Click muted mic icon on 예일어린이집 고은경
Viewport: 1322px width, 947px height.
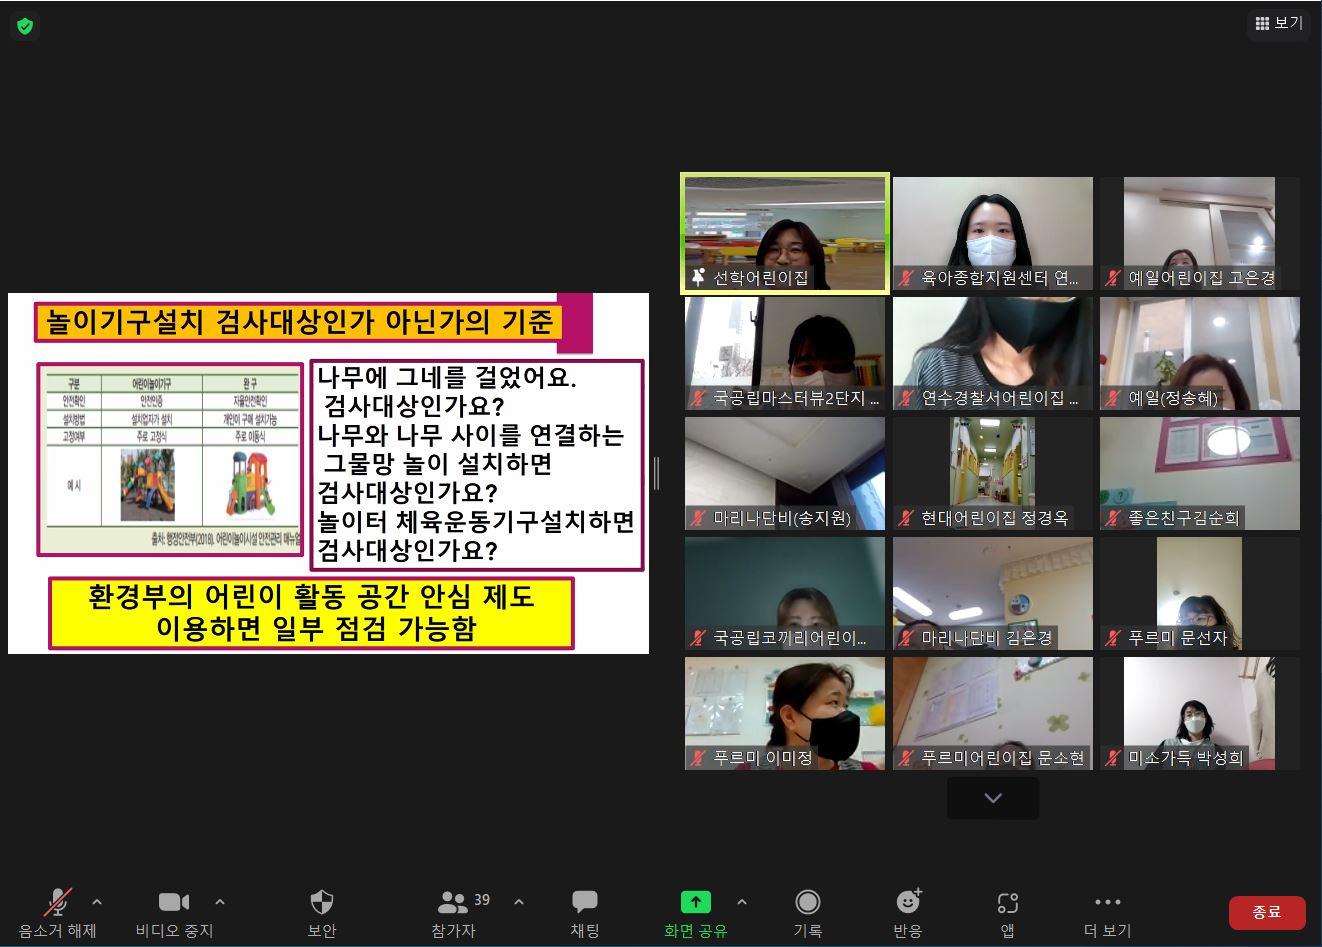click(x=1113, y=278)
